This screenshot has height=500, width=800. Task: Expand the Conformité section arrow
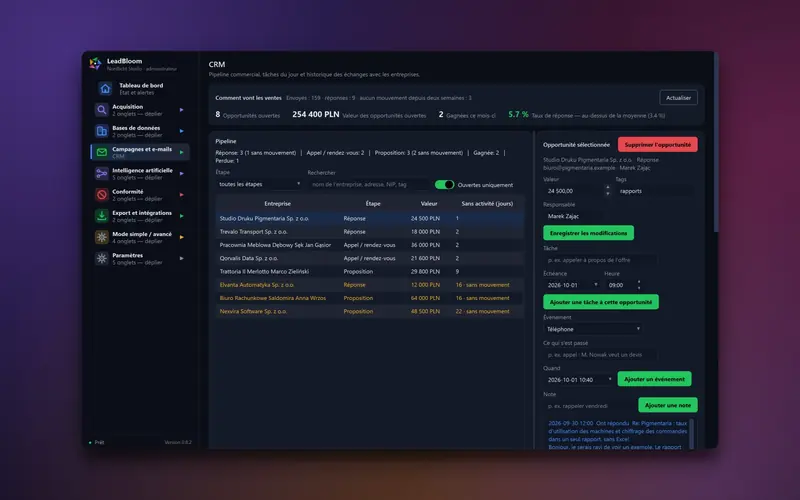(182, 195)
